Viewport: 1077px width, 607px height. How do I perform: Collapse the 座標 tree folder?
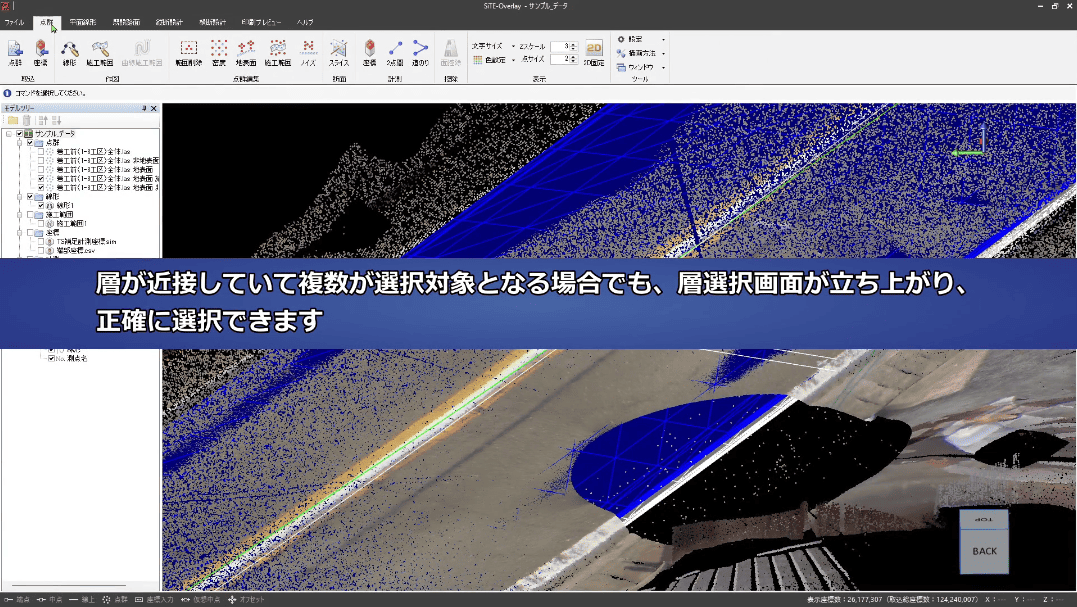[19, 233]
